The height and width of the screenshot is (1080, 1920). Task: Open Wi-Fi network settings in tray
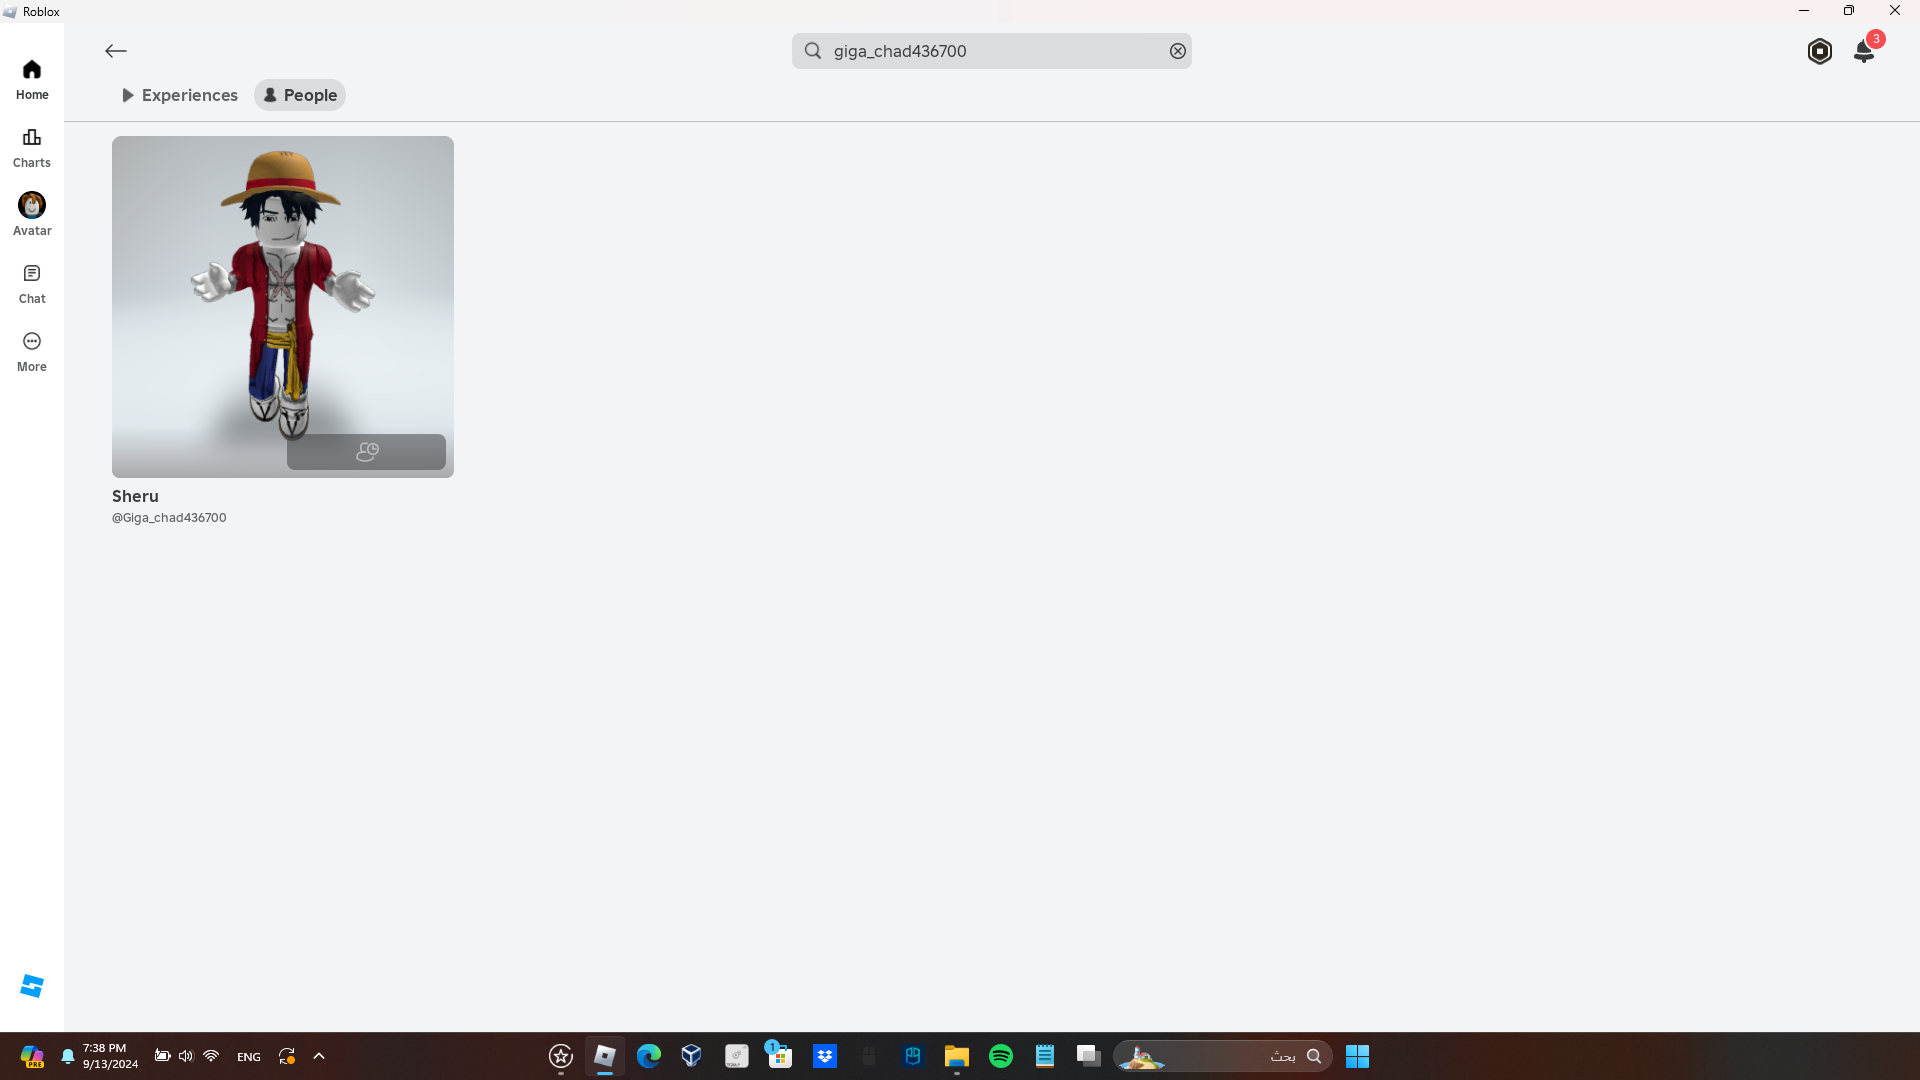coord(211,1056)
